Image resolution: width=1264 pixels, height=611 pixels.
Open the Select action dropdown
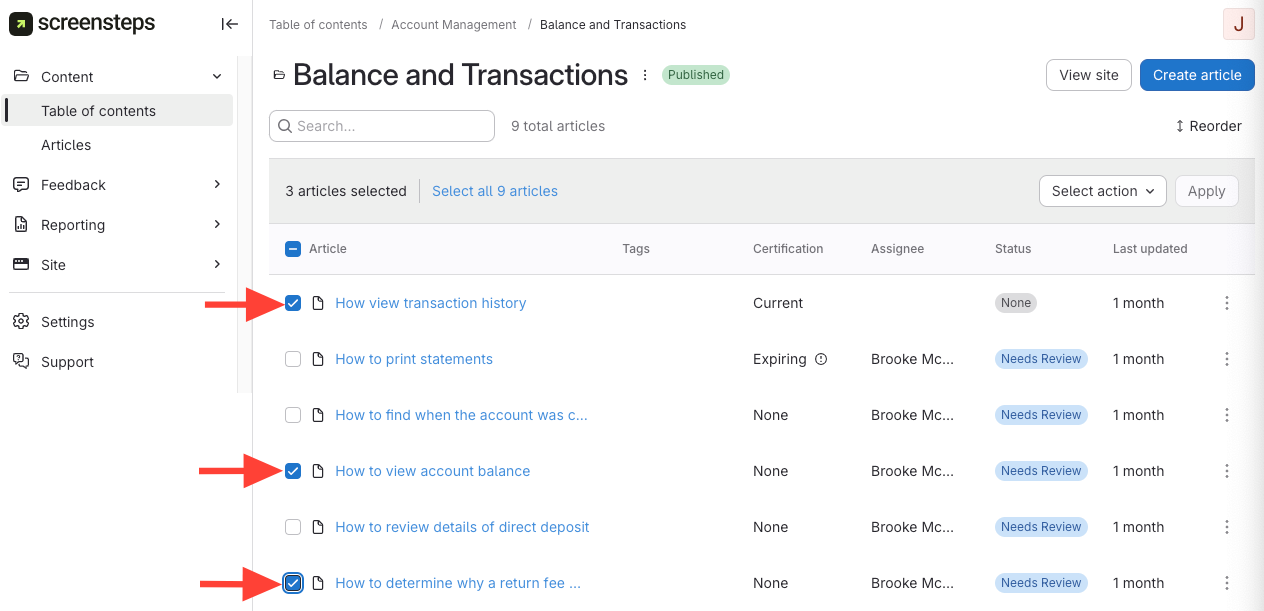coord(1102,191)
